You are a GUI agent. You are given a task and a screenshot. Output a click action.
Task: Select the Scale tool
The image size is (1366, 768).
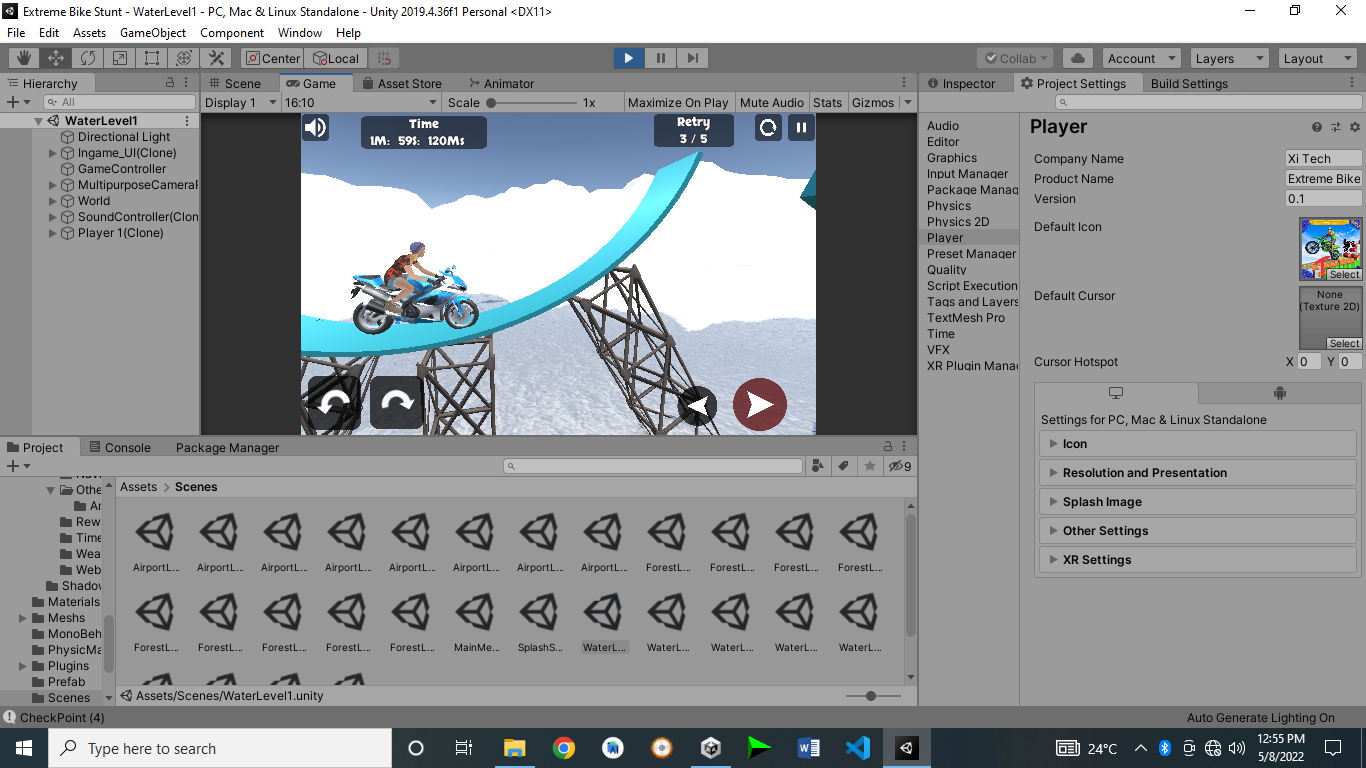pos(120,58)
